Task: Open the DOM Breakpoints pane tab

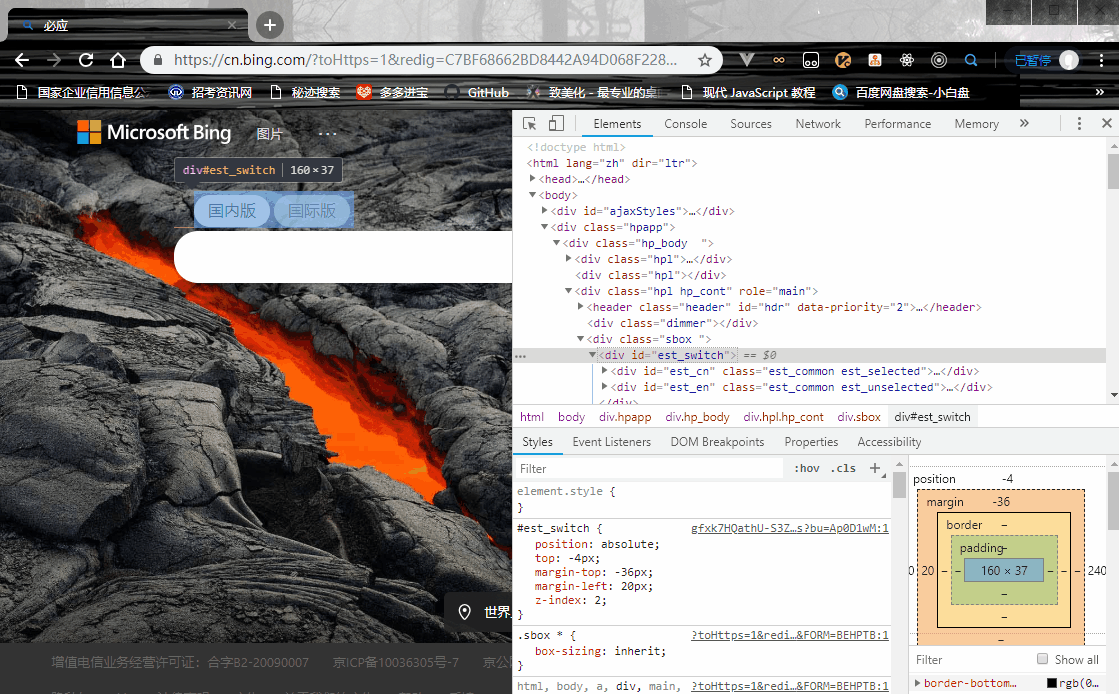Action: tap(717, 442)
